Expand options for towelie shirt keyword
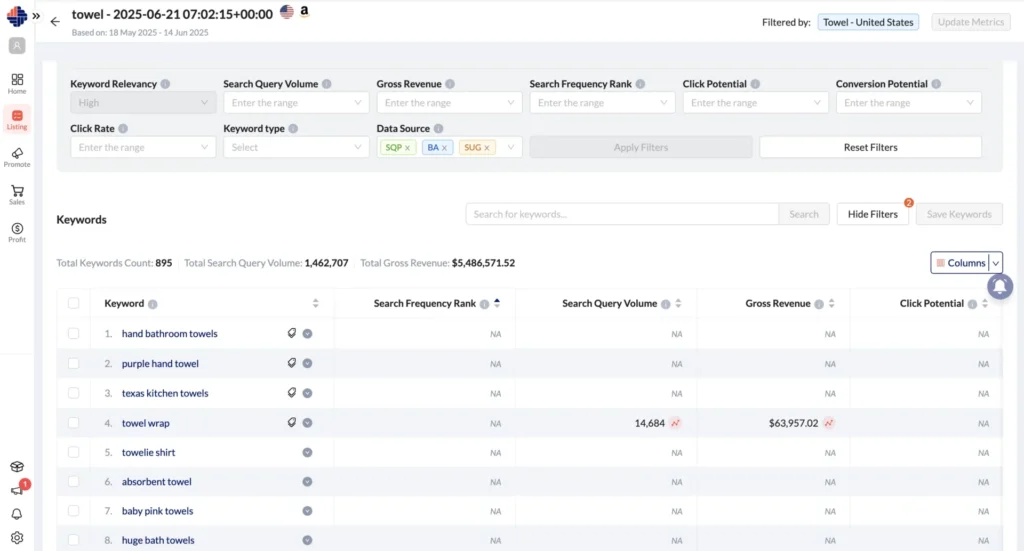The image size is (1024, 551). (307, 452)
